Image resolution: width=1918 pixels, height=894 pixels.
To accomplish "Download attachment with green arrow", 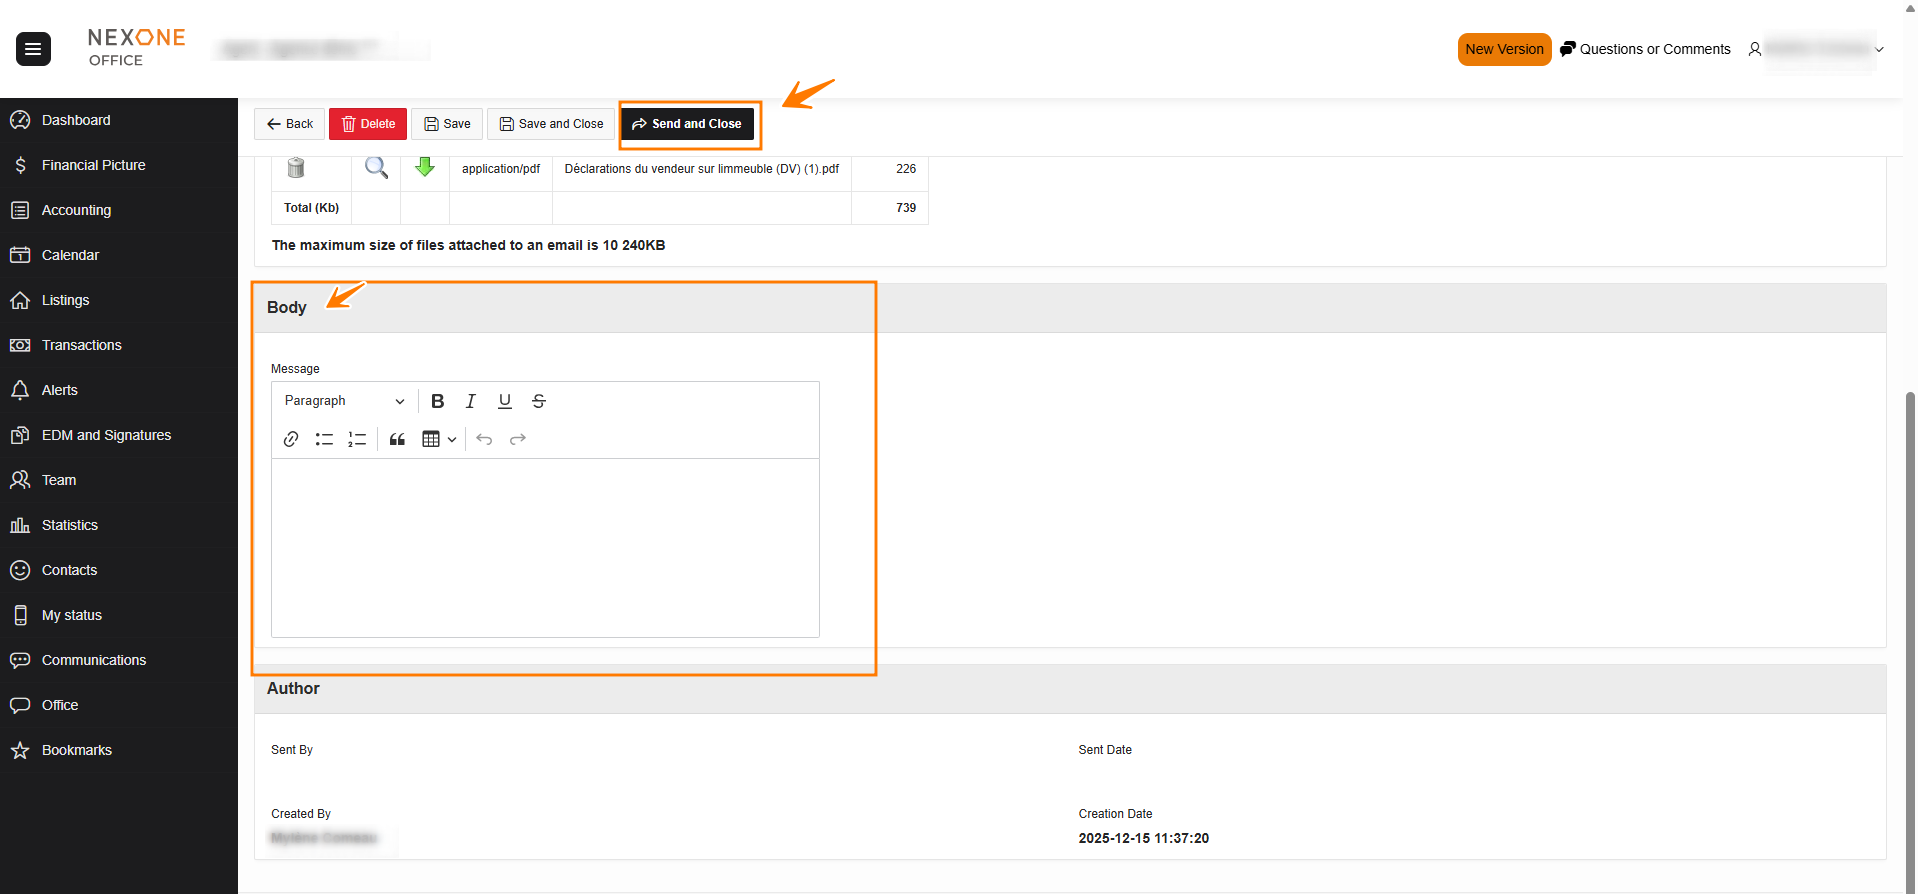I will tap(425, 167).
